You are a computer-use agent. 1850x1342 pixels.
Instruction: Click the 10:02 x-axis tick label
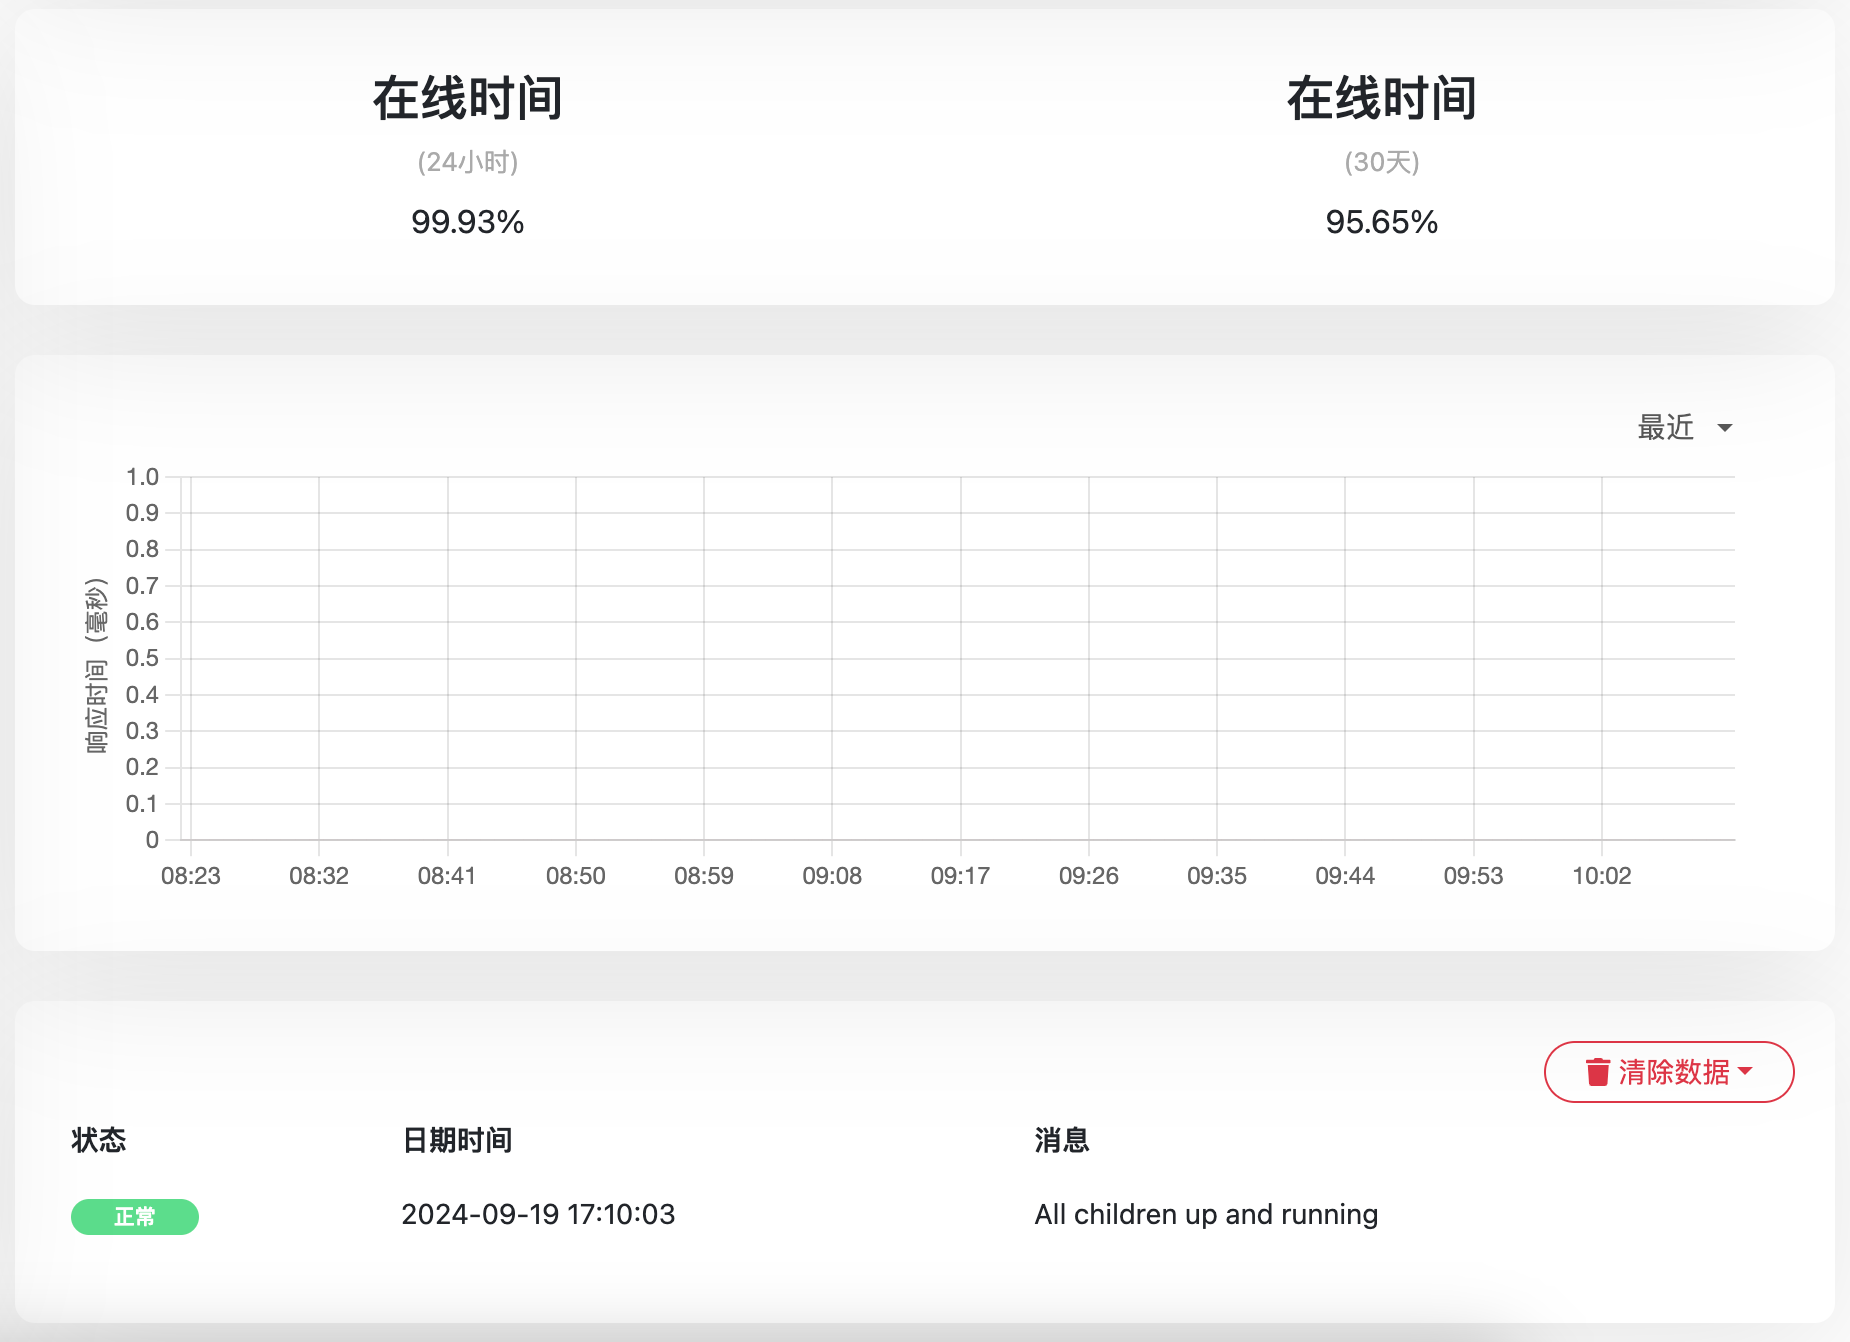1601,876
